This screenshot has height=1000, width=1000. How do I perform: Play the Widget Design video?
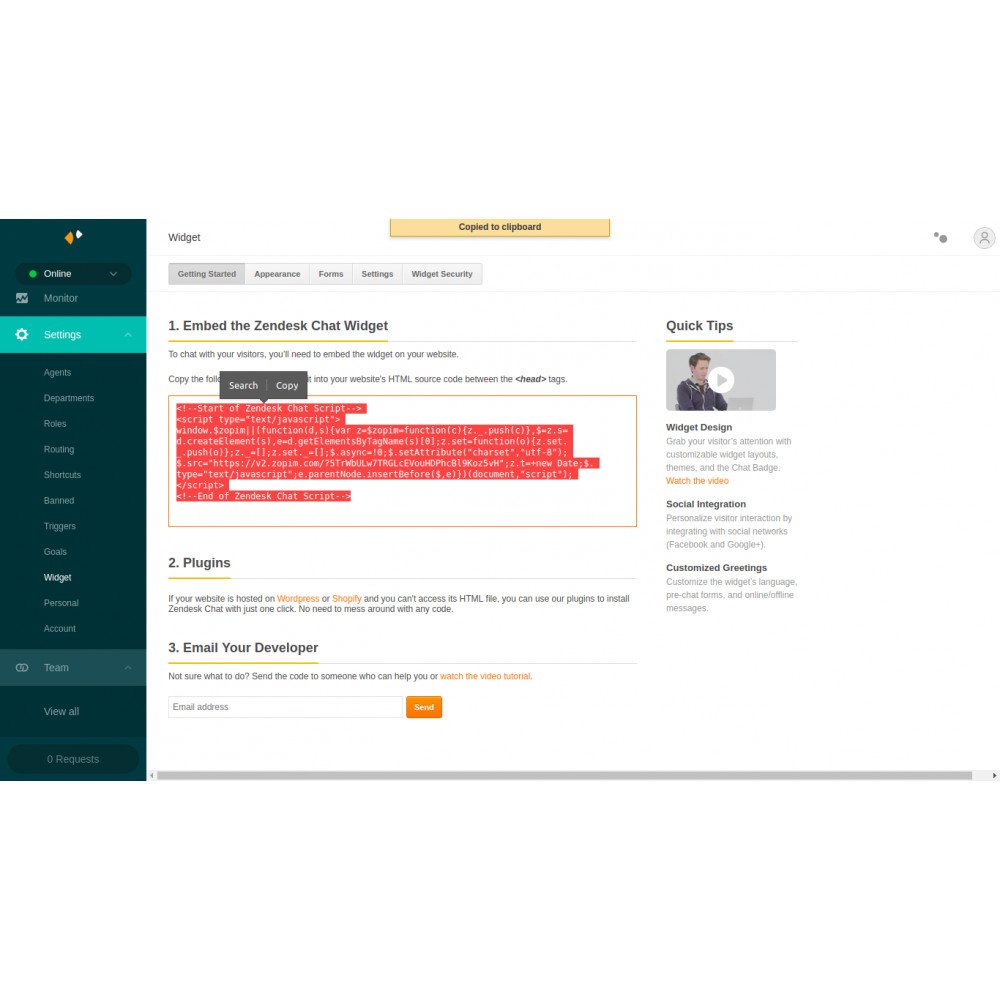tap(721, 379)
